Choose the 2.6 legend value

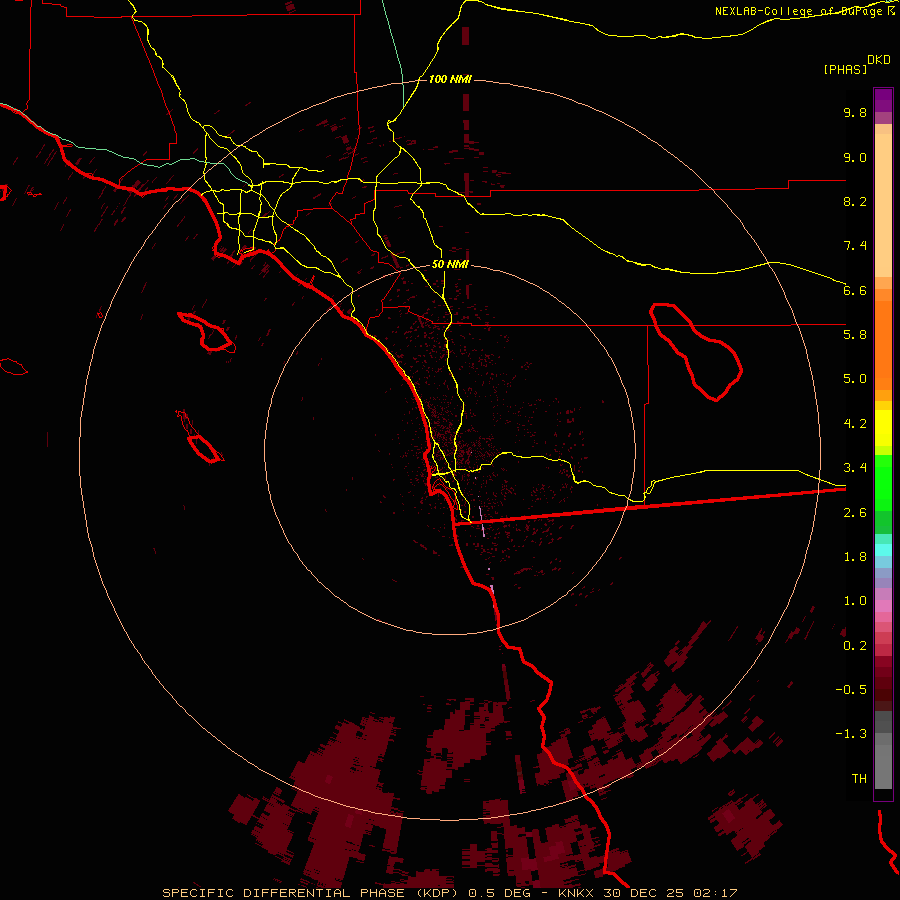coord(855,513)
